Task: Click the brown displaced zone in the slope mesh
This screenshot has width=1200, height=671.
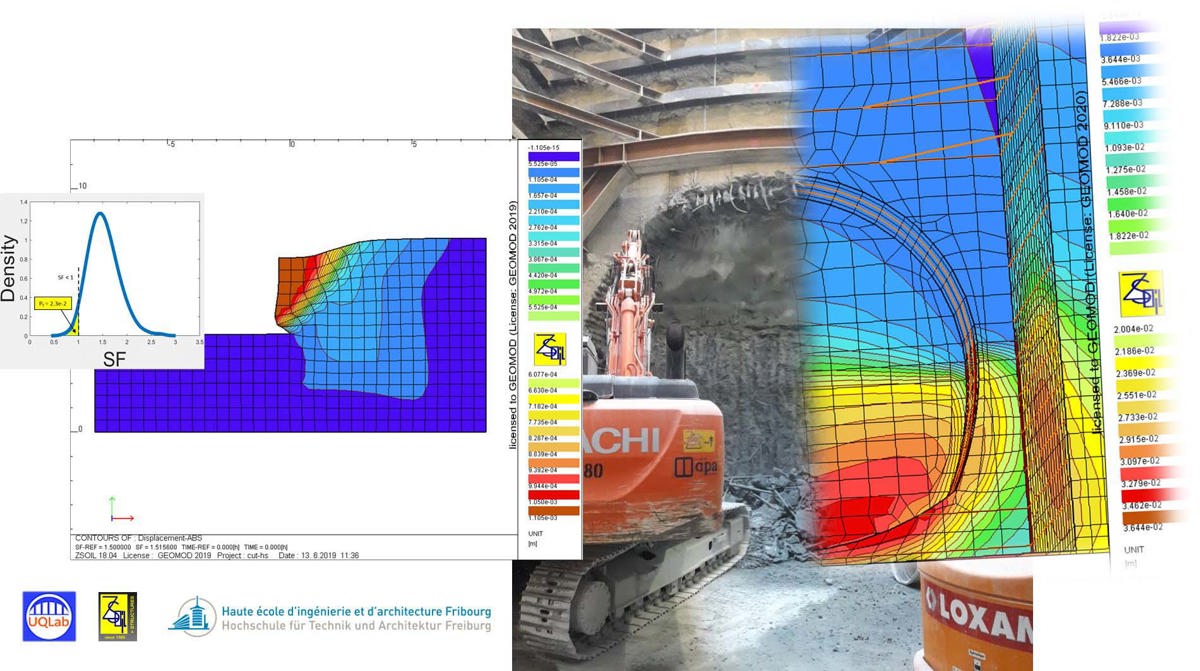Action: pos(288,274)
